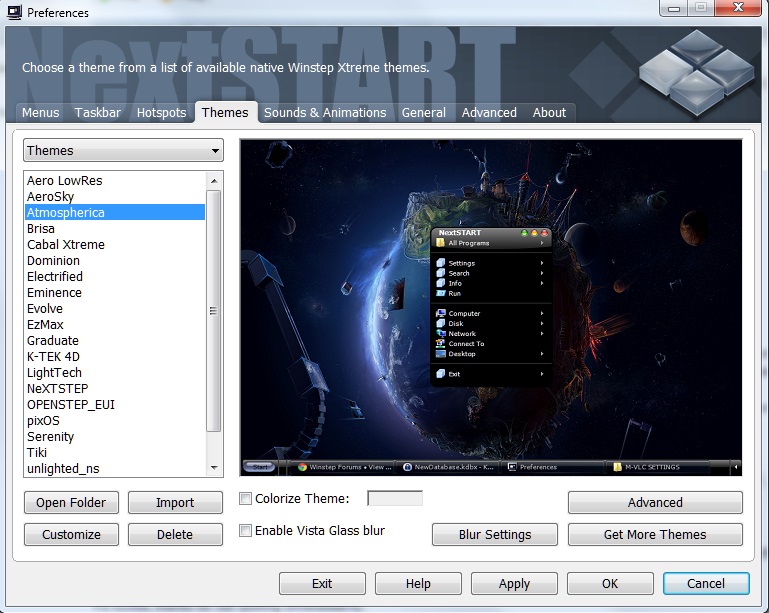Click the theme list scroll-up arrow
Image resolution: width=769 pixels, height=613 pixels.
(x=214, y=180)
